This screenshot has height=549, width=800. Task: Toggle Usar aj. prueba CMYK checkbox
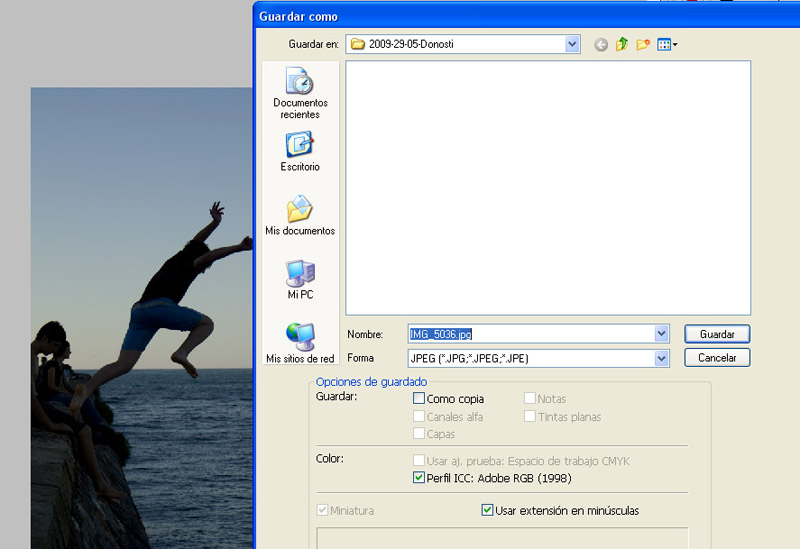tap(419, 461)
